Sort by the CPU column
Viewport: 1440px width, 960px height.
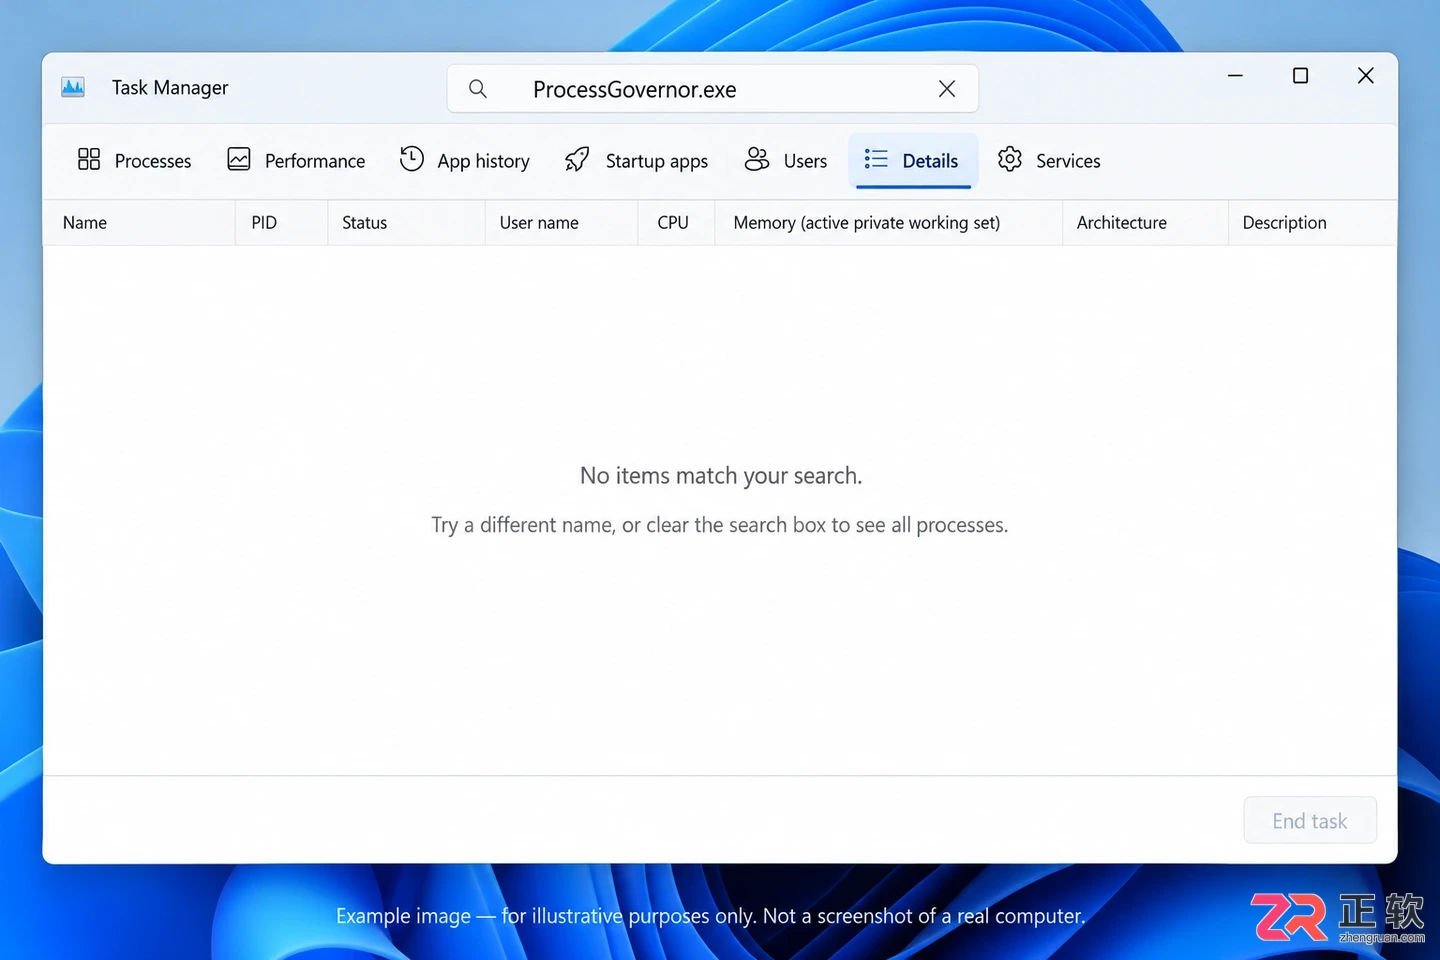676,223
